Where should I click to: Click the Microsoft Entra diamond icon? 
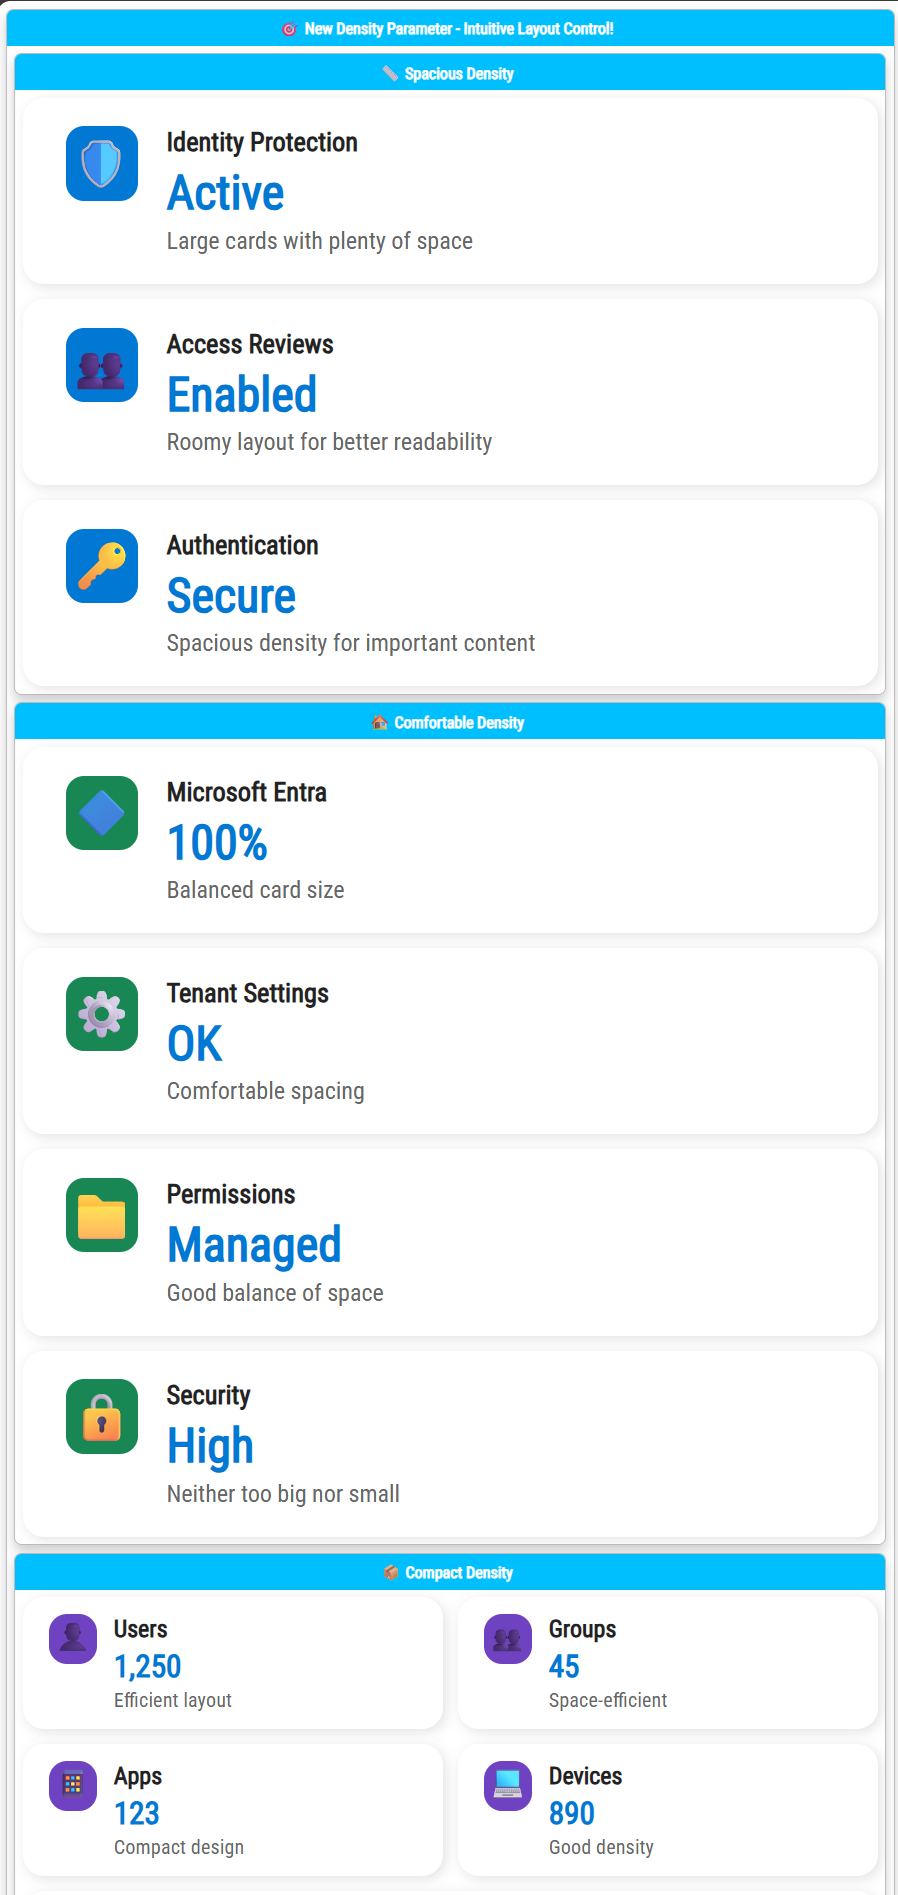tap(102, 813)
